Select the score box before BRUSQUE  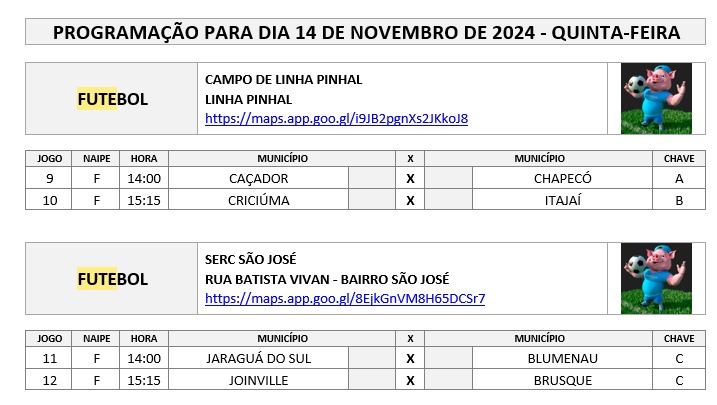coord(449,380)
